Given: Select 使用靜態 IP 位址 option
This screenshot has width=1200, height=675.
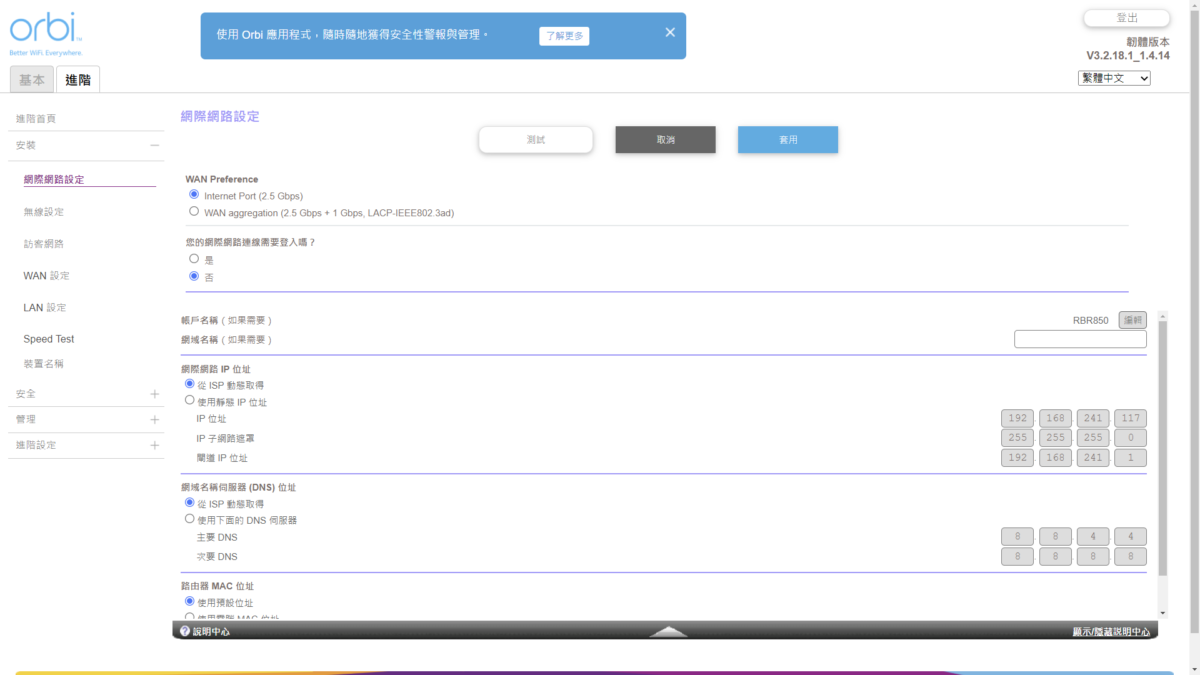Looking at the screenshot, I should tap(190, 401).
